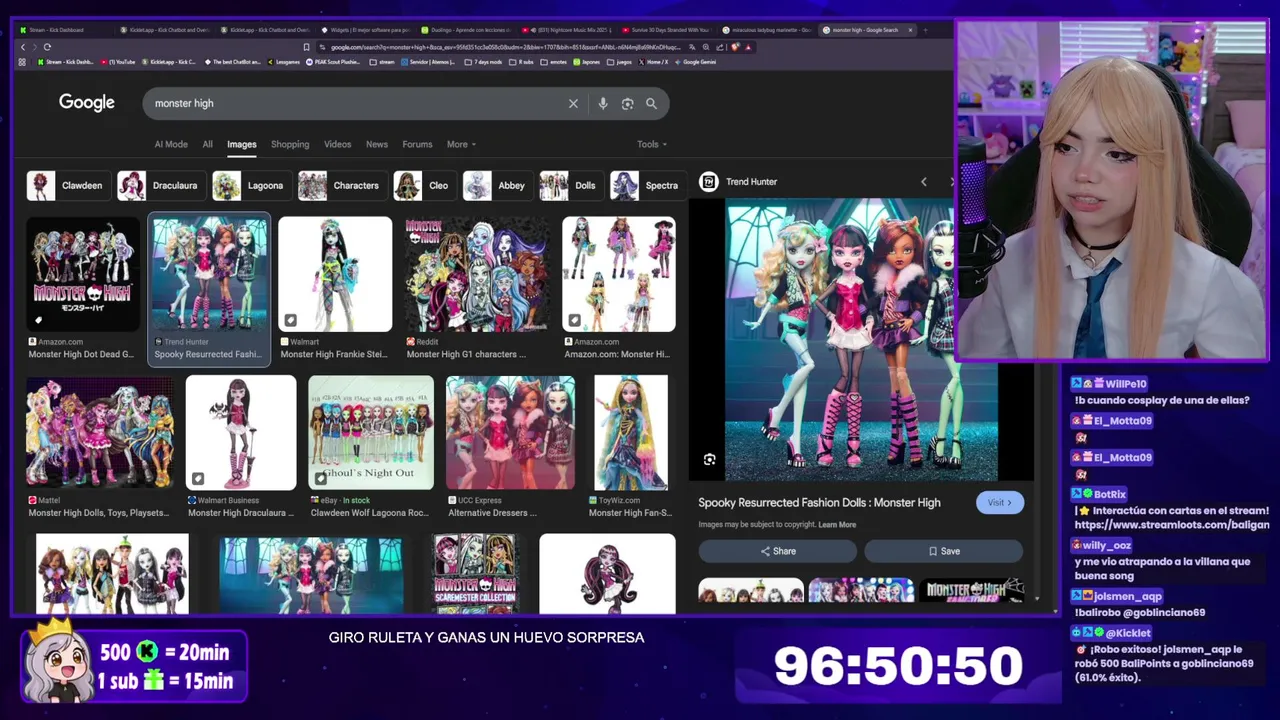This screenshot has height=720, width=1280.
Task: Click the Visit button in preview
Action: point(1000,503)
